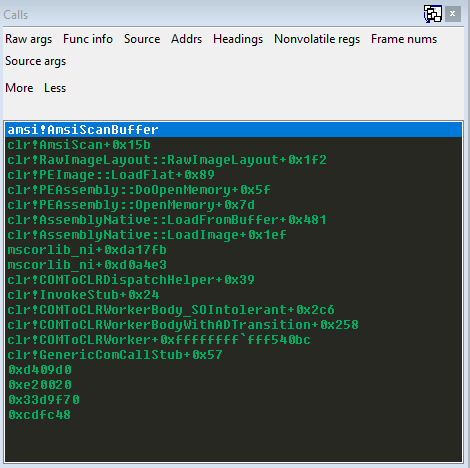Select the COMToCLRWorkerBodyWithADTransition+0x258 frame
The height and width of the screenshot is (468, 470).
point(234,325)
